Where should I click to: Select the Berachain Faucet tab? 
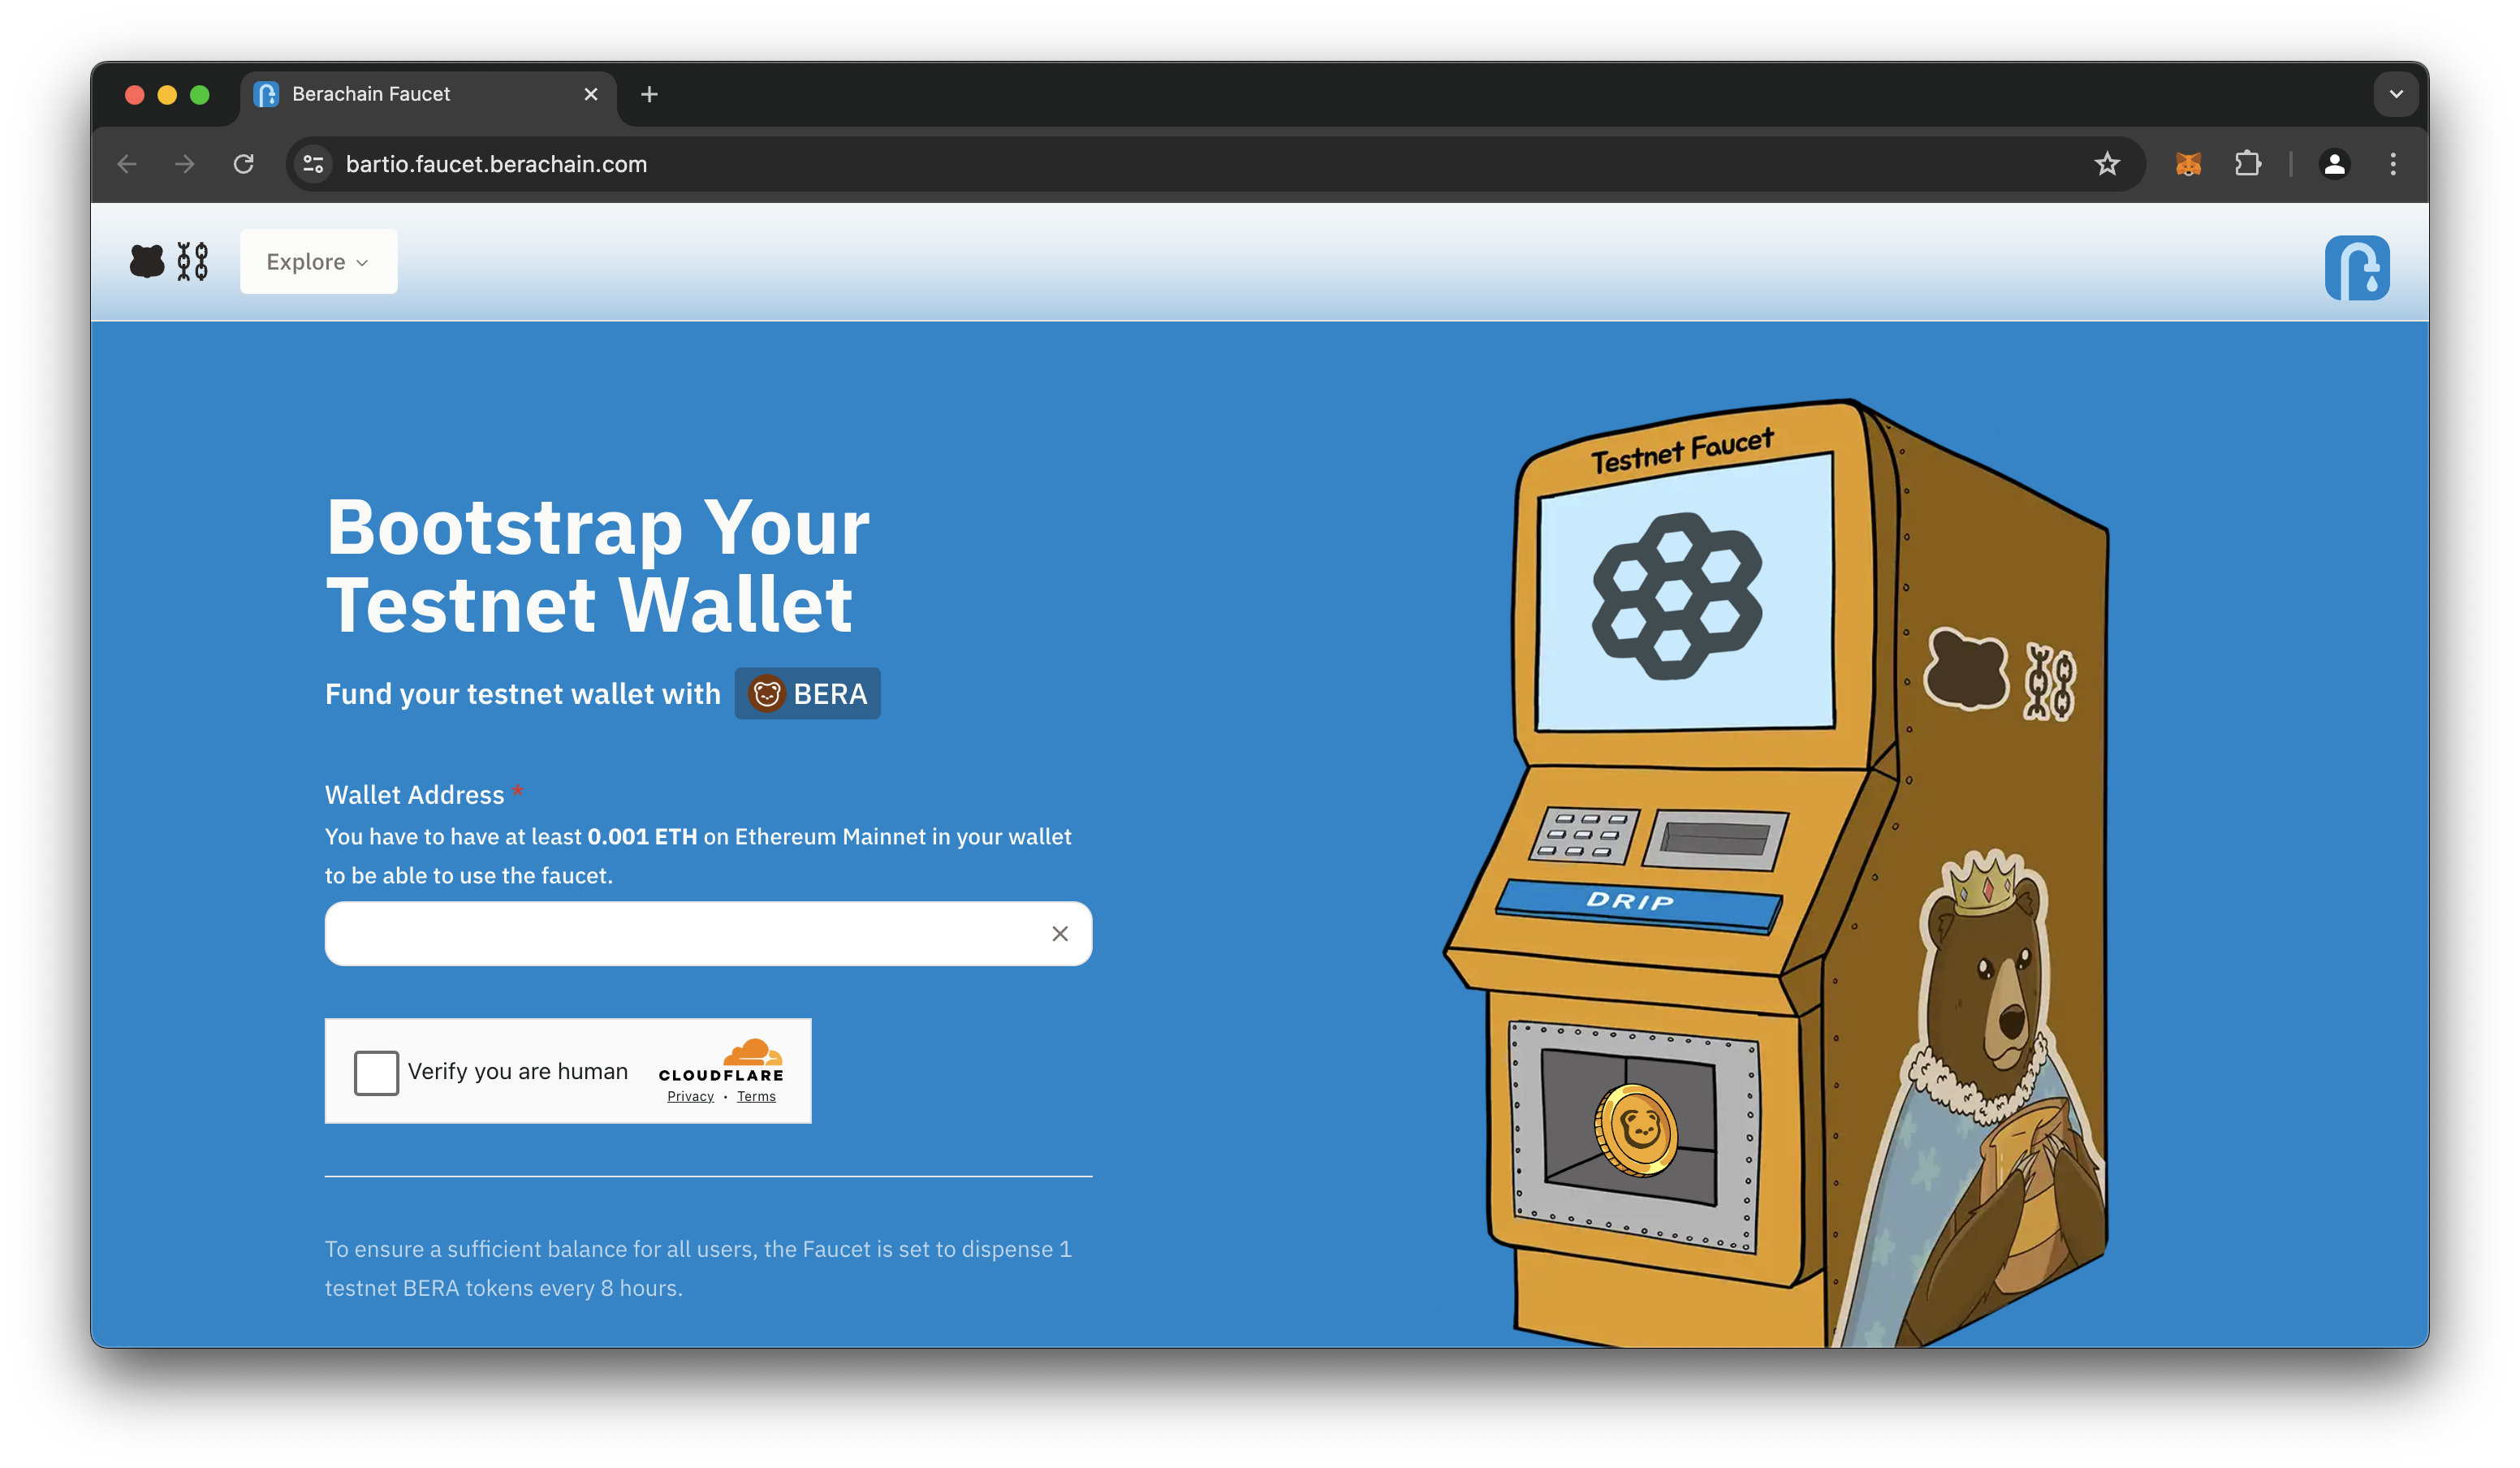tap(428, 94)
